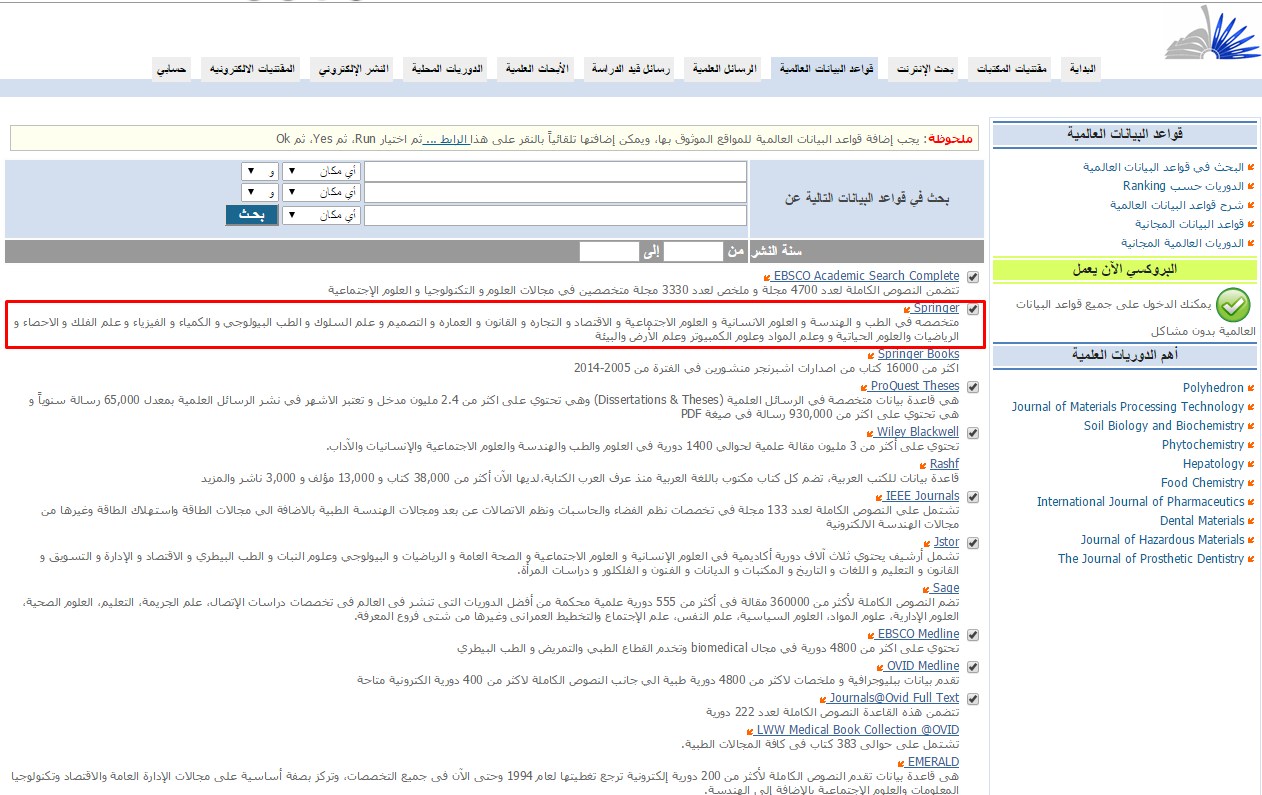Click the library logo image at top right

pyautogui.click(x=1213, y=30)
